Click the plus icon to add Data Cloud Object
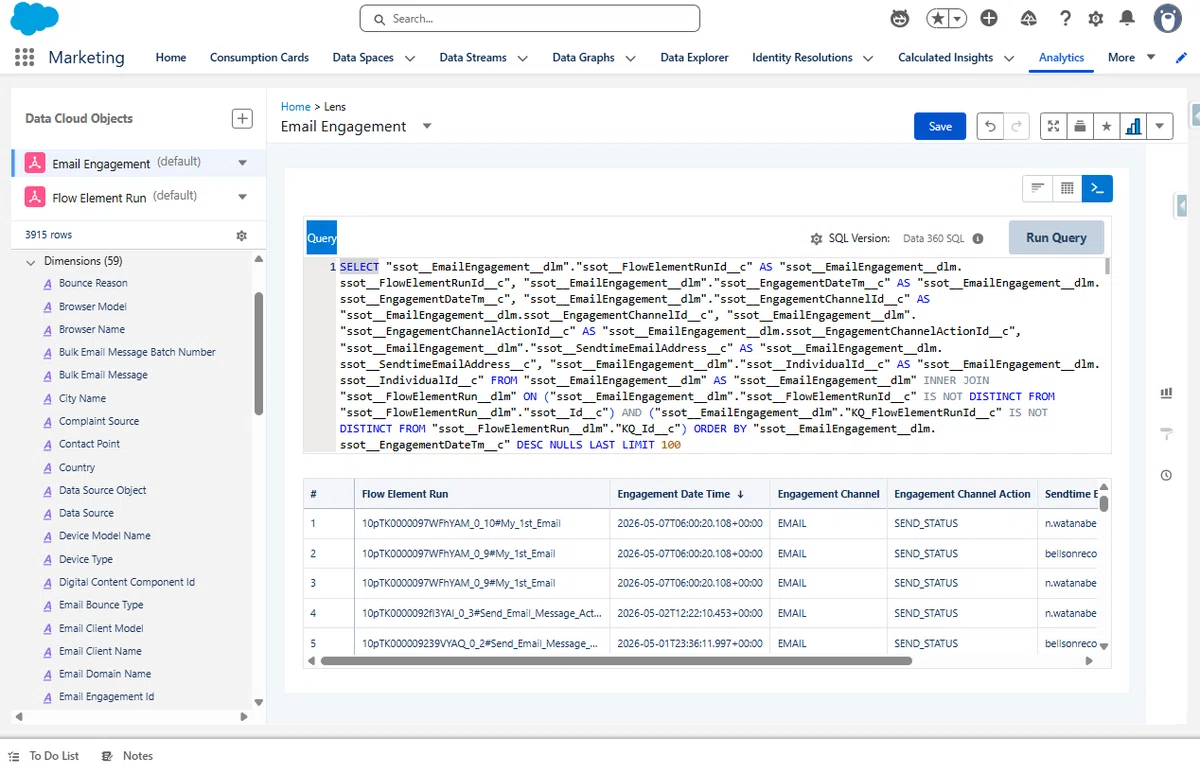The height and width of the screenshot is (771, 1200). pos(242,118)
